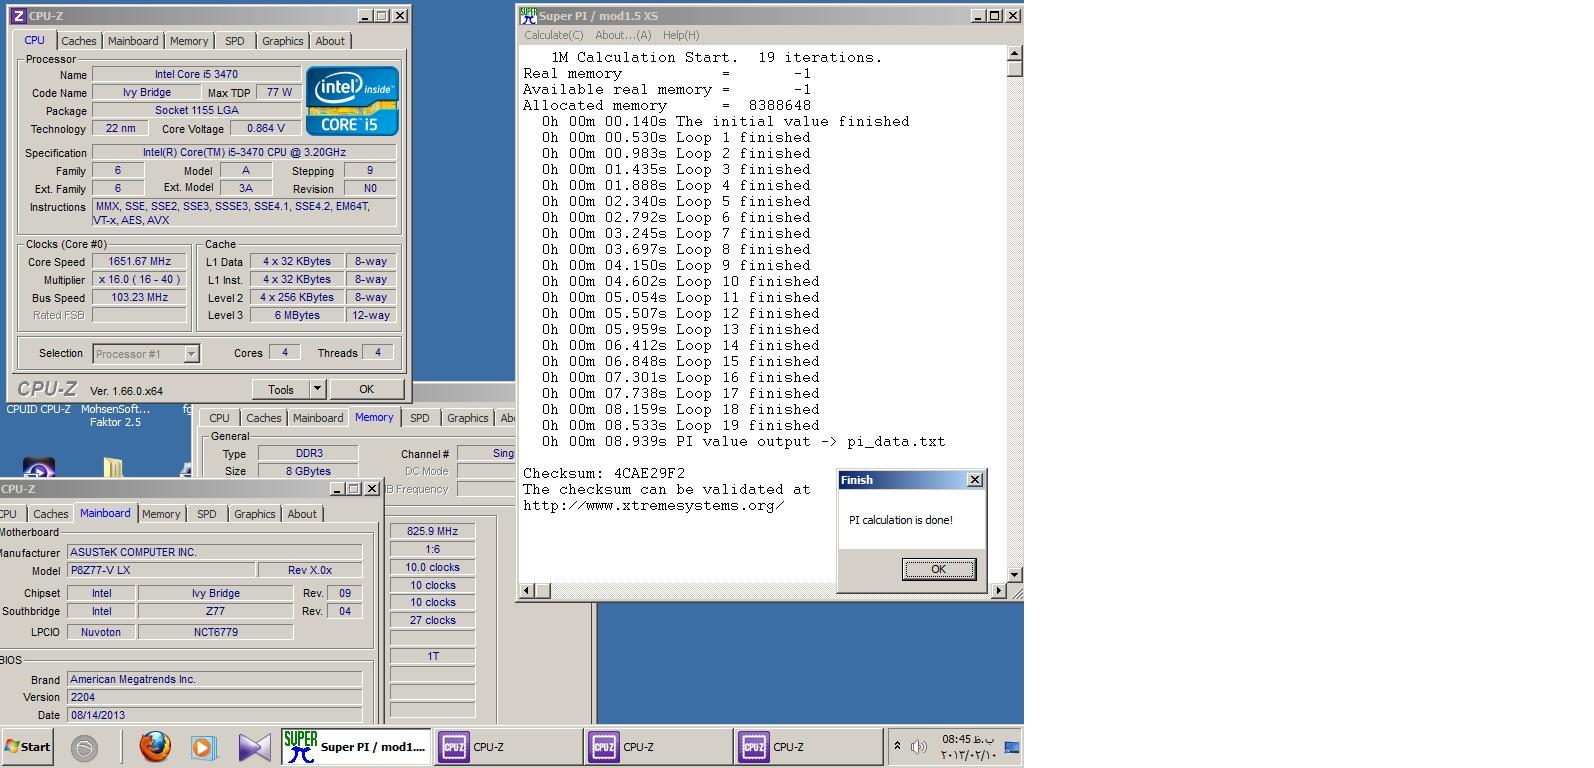Expand the Tools dropdown arrow in CPU-Z
Screen dimensions: 1594x768
click(x=317, y=389)
